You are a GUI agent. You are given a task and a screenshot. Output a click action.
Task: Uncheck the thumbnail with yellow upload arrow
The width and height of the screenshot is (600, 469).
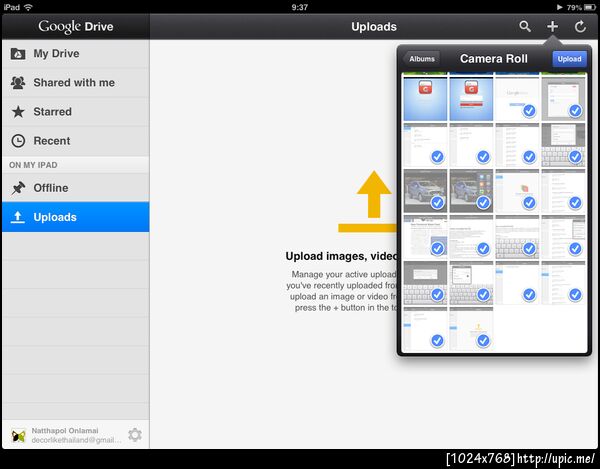pyautogui.click(x=471, y=329)
